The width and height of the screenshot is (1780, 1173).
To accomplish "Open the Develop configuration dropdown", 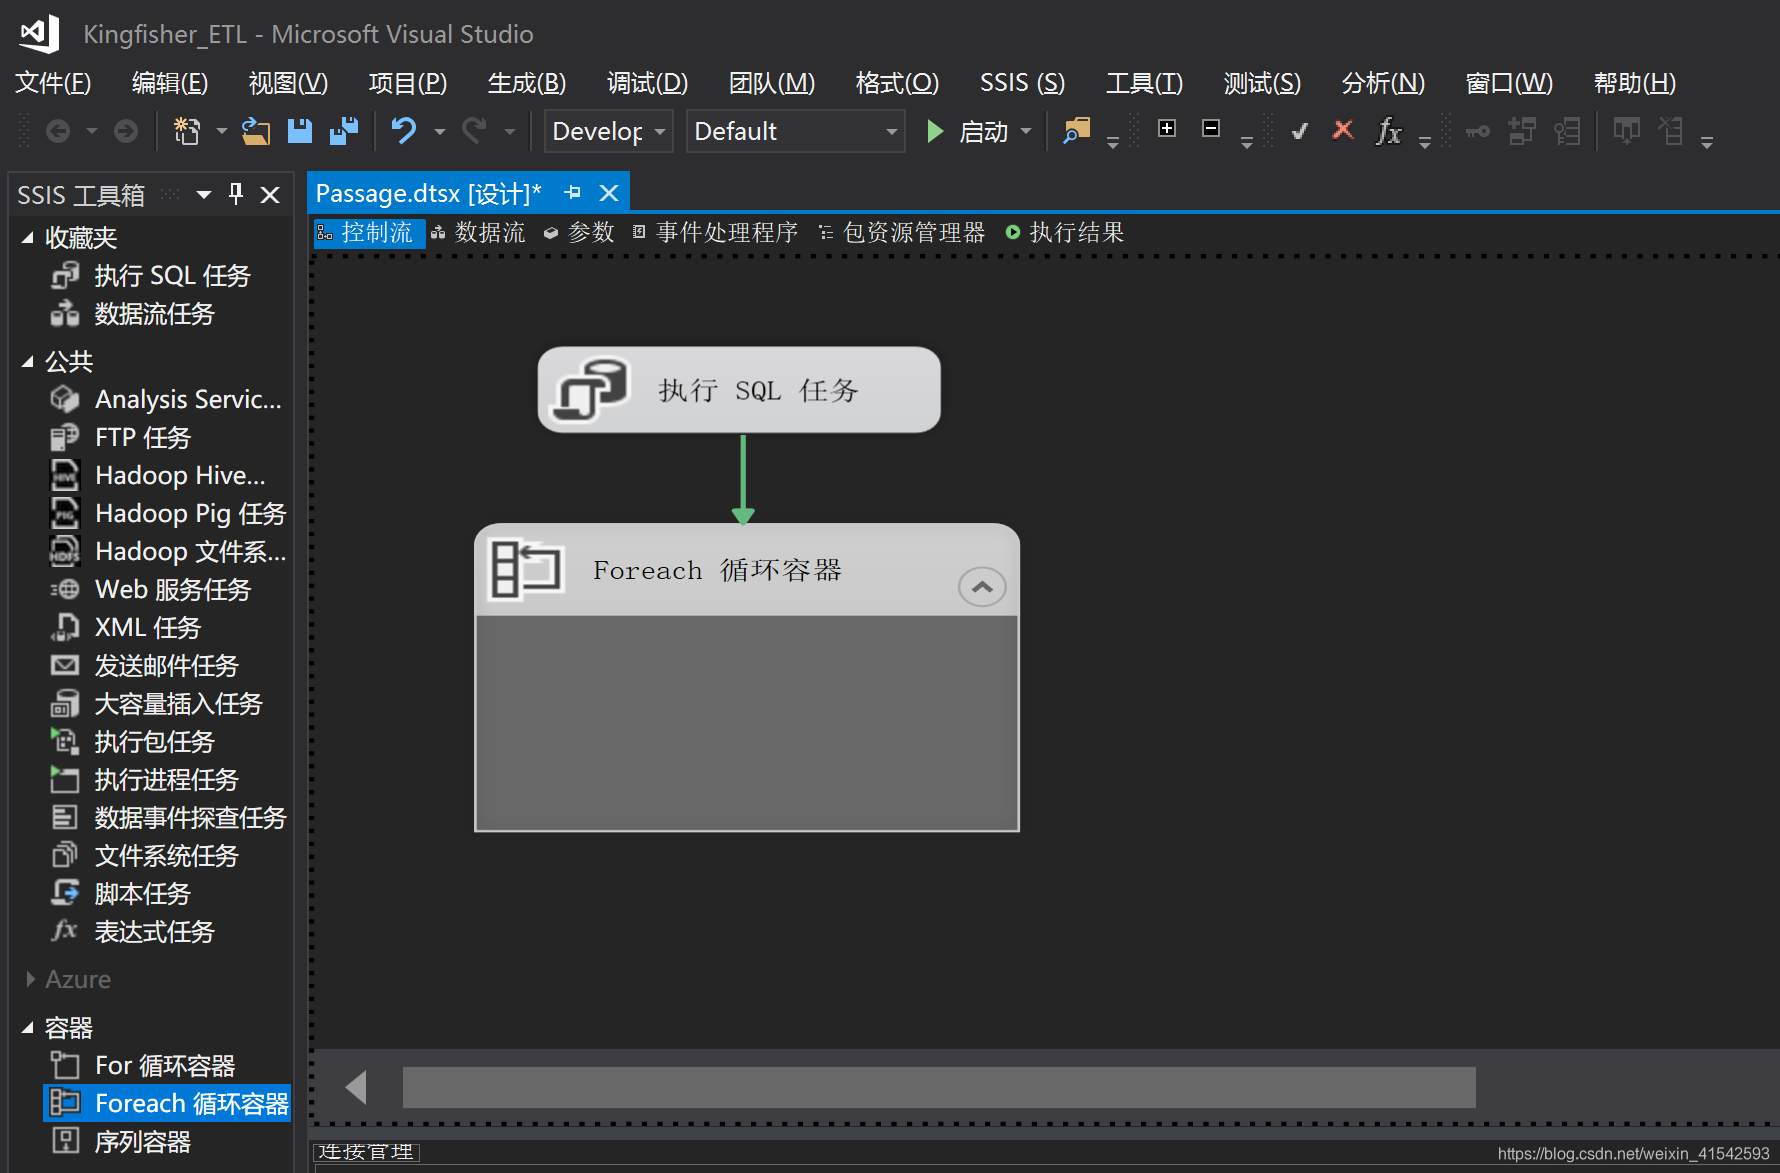I will point(608,131).
